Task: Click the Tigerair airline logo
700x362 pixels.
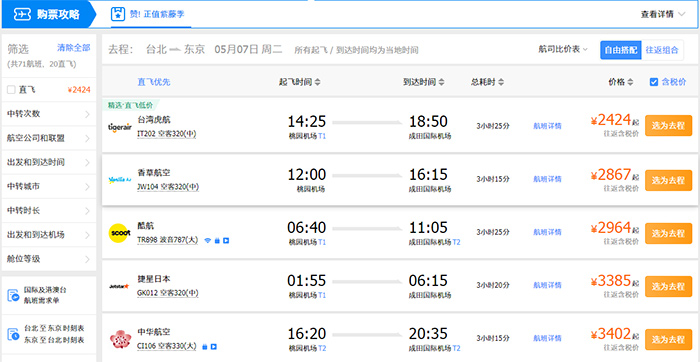Action: point(120,127)
